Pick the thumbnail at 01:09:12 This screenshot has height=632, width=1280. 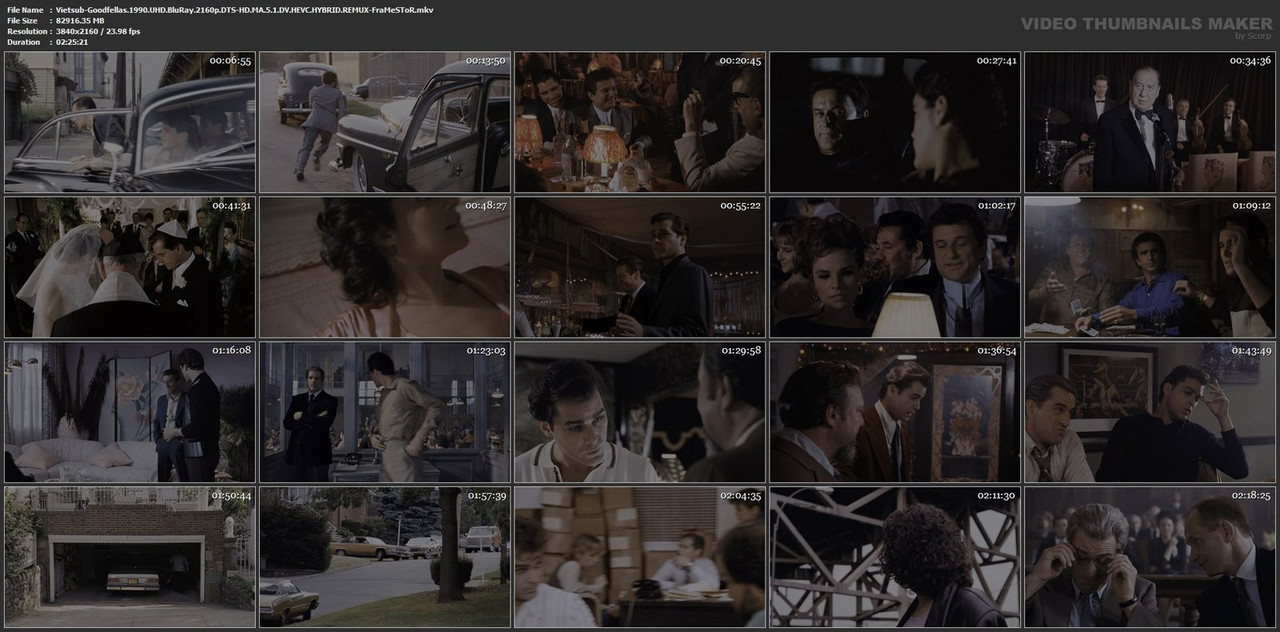tap(1150, 267)
